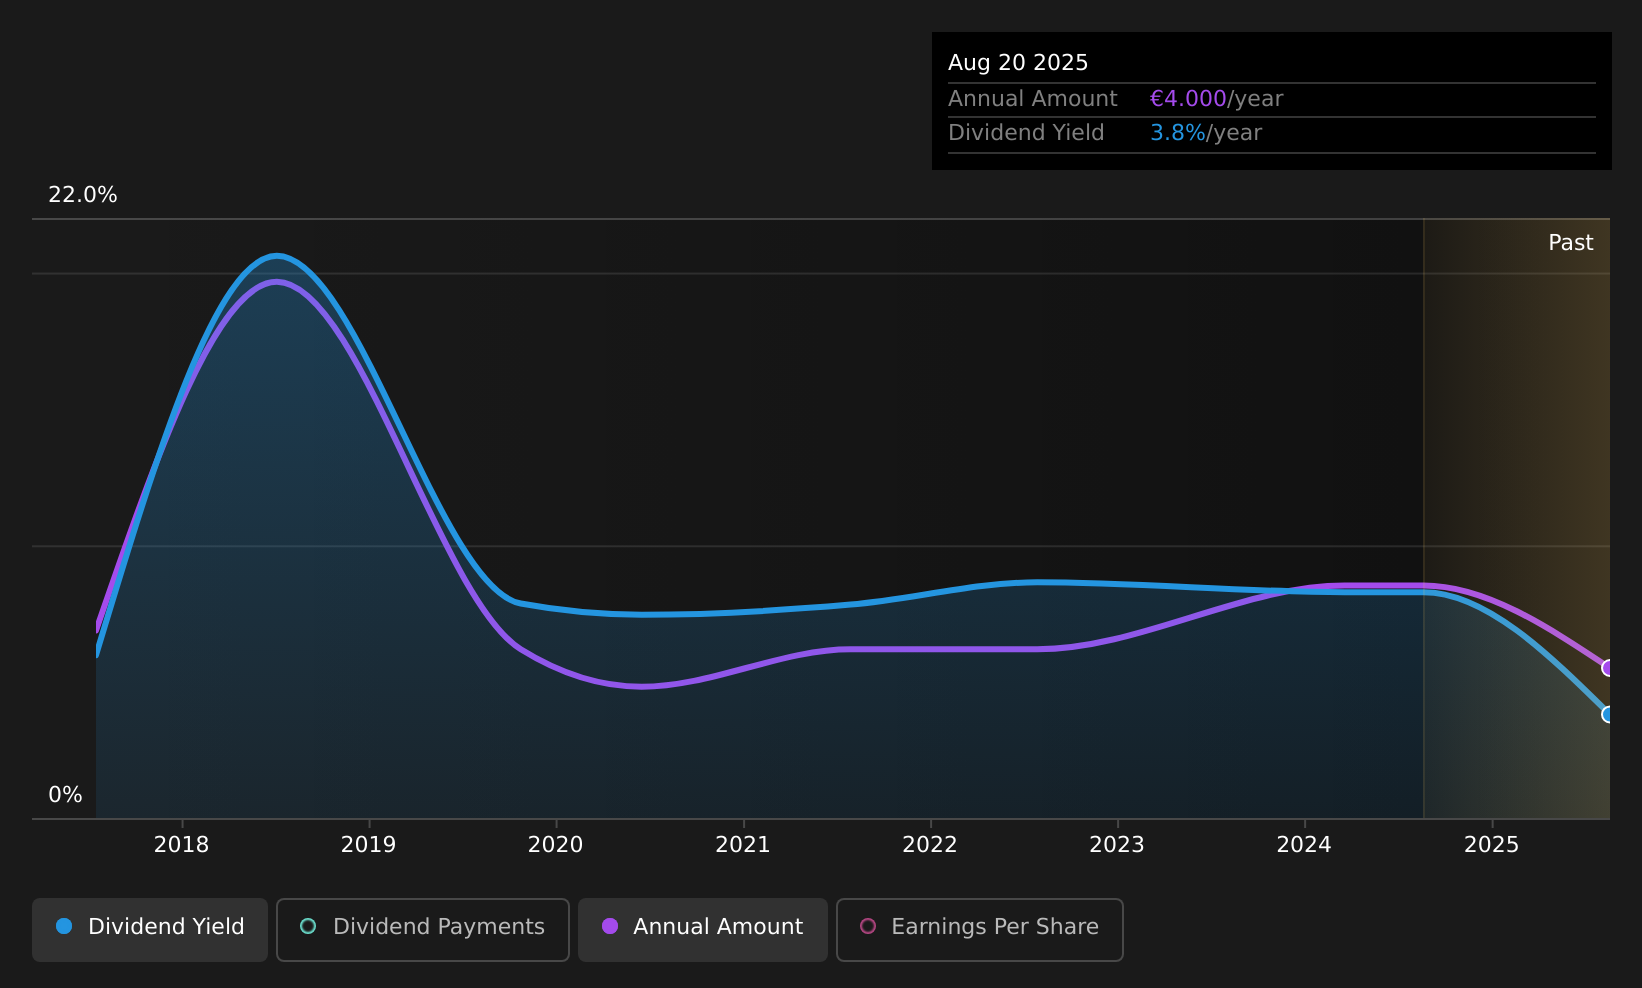Image resolution: width=1642 pixels, height=988 pixels.
Task: Toggle the Dividend Yield series
Action: click(x=150, y=929)
